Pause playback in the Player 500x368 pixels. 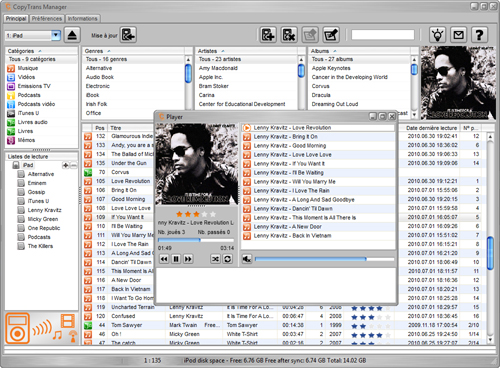(176, 259)
